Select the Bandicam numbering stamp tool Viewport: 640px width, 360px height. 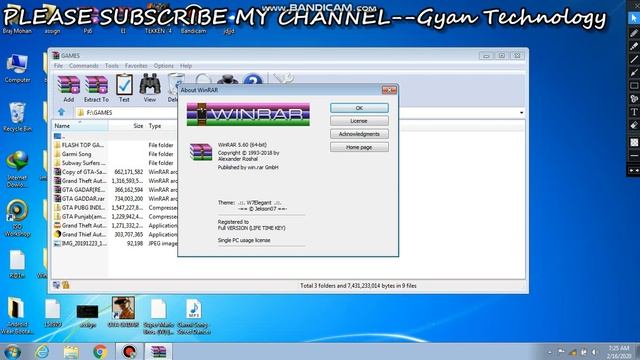pyautogui.click(x=633, y=99)
